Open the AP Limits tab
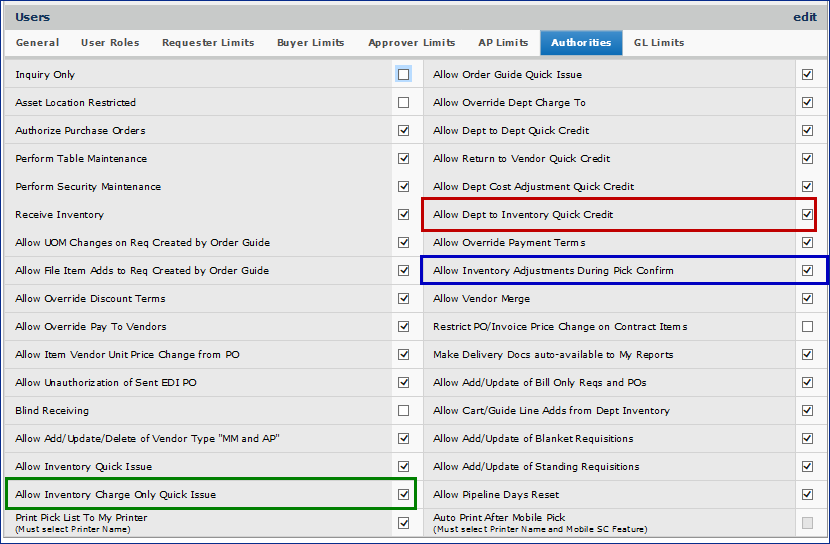 click(x=503, y=43)
